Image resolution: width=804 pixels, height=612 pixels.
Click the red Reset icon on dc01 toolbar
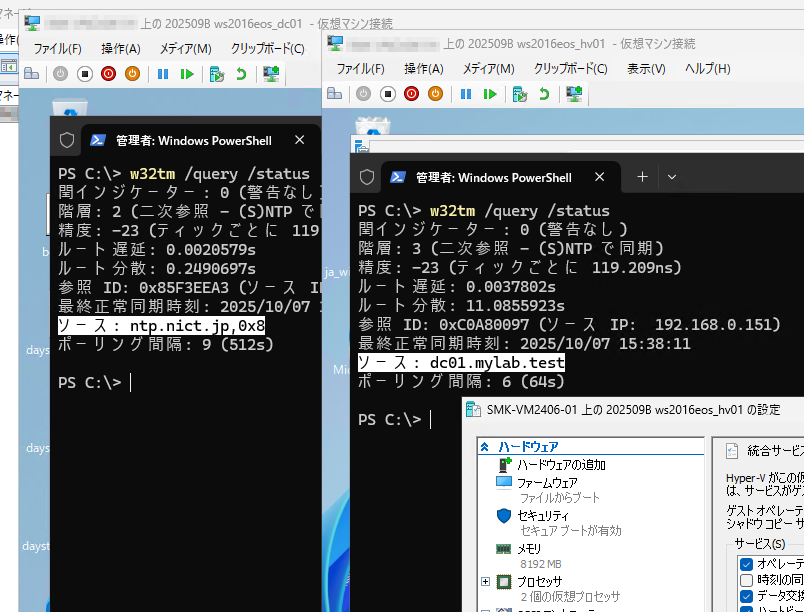click(109, 73)
